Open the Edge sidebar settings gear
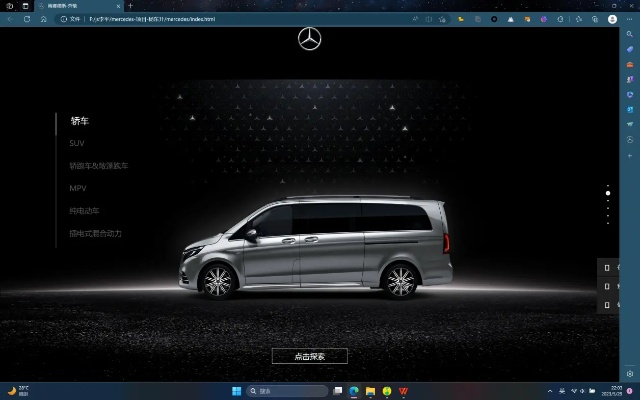The height and width of the screenshot is (400, 640). (x=630, y=373)
